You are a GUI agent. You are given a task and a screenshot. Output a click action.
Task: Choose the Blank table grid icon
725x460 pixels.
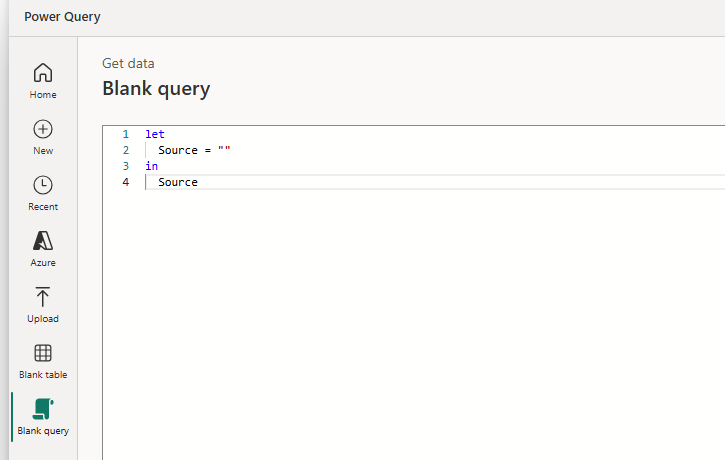pyautogui.click(x=43, y=353)
